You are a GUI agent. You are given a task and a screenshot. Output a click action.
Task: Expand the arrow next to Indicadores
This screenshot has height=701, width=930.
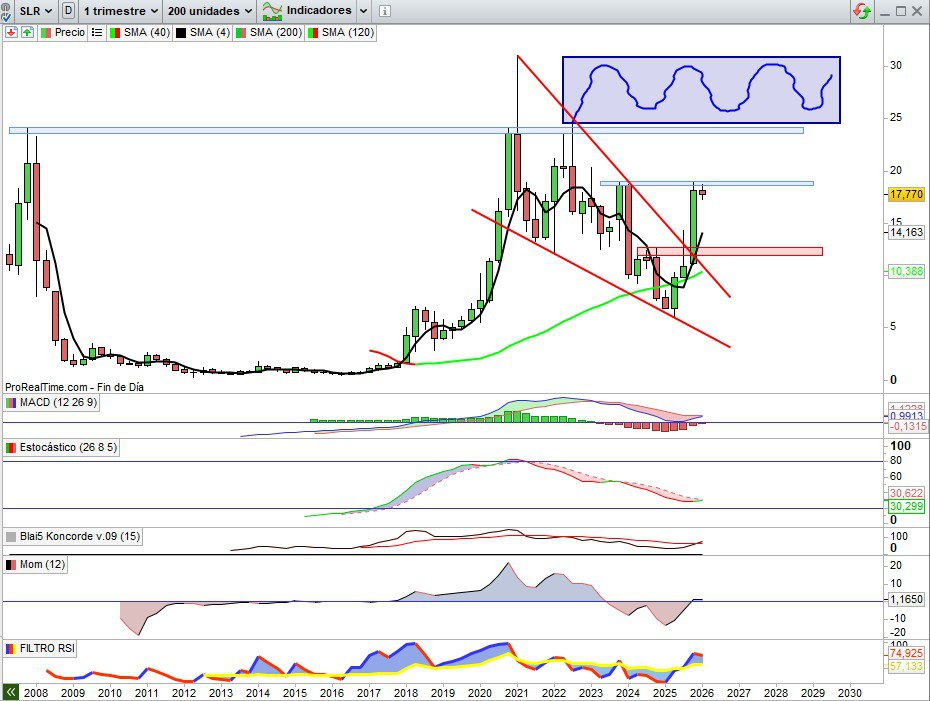coord(363,11)
